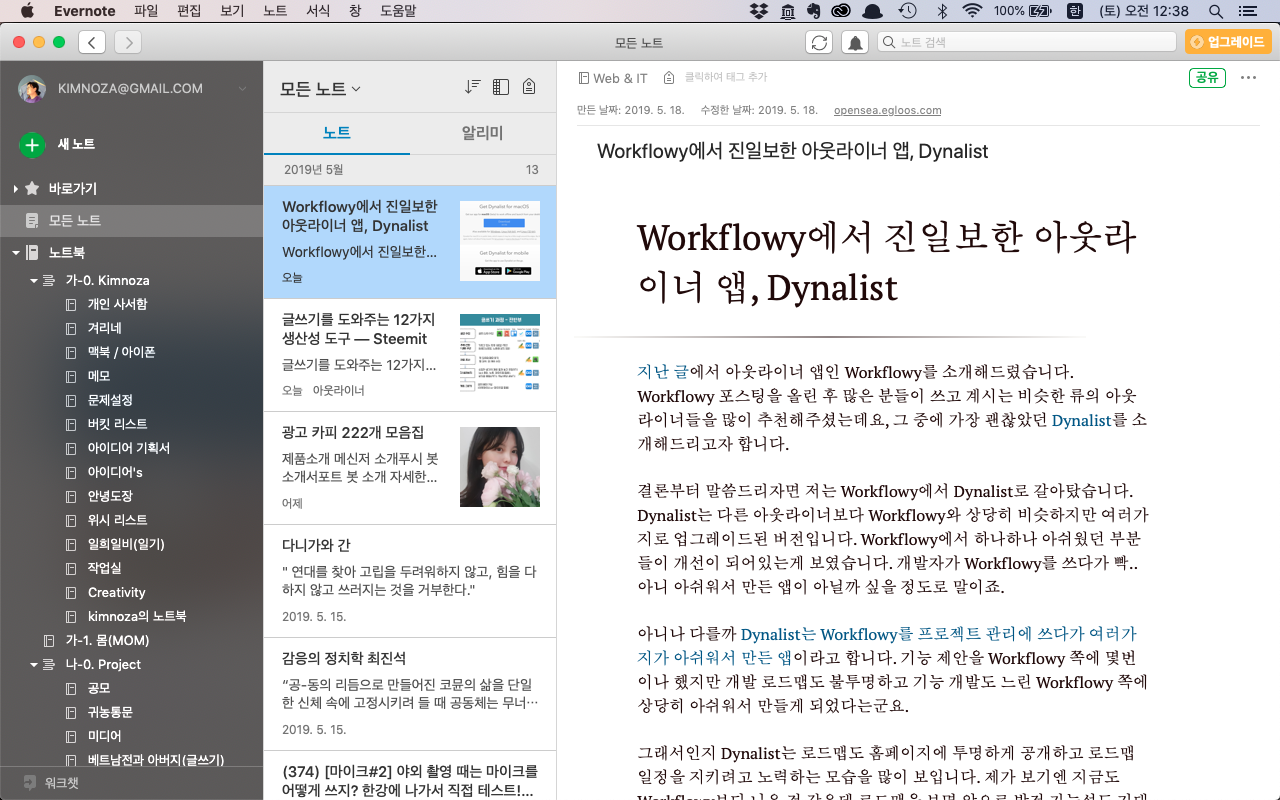
Task: Open the Dynalist link in first paragraph
Action: (1081, 420)
